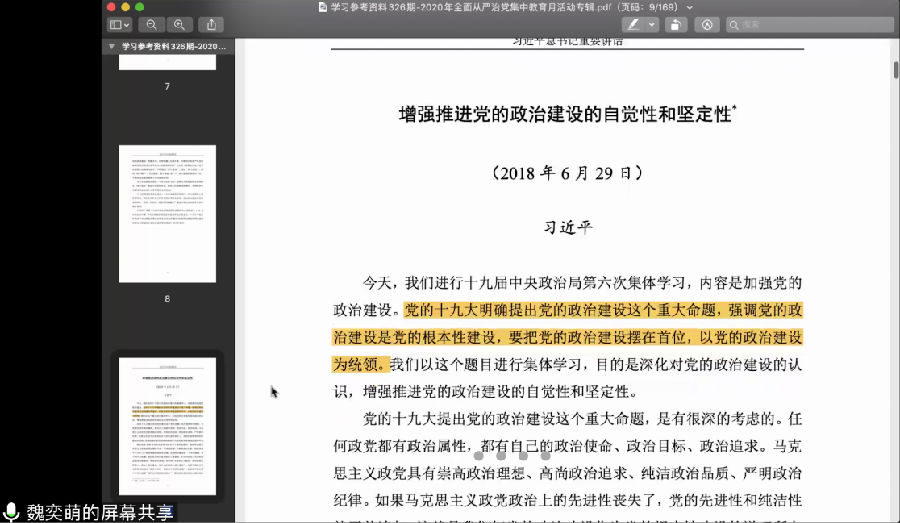Screen dimensions: 900x523
Task: Select page 8 thumbnail in sidebar
Action: 167,213
